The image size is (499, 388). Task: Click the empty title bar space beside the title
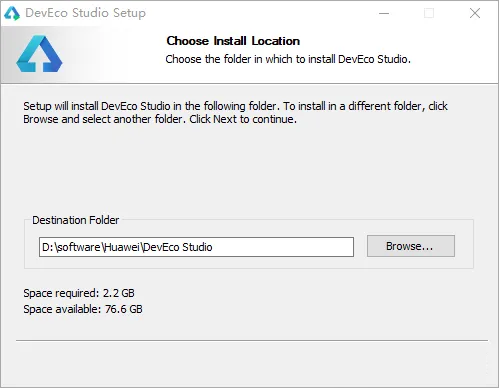pyautogui.click(x=260, y=13)
